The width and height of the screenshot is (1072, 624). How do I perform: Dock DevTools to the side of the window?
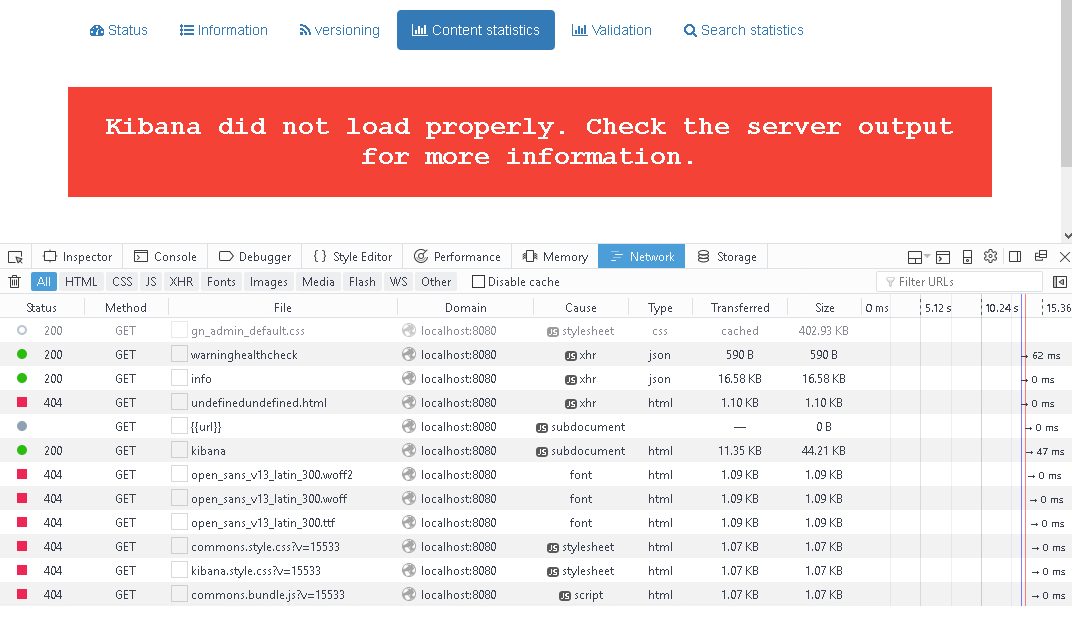pos(1015,256)
